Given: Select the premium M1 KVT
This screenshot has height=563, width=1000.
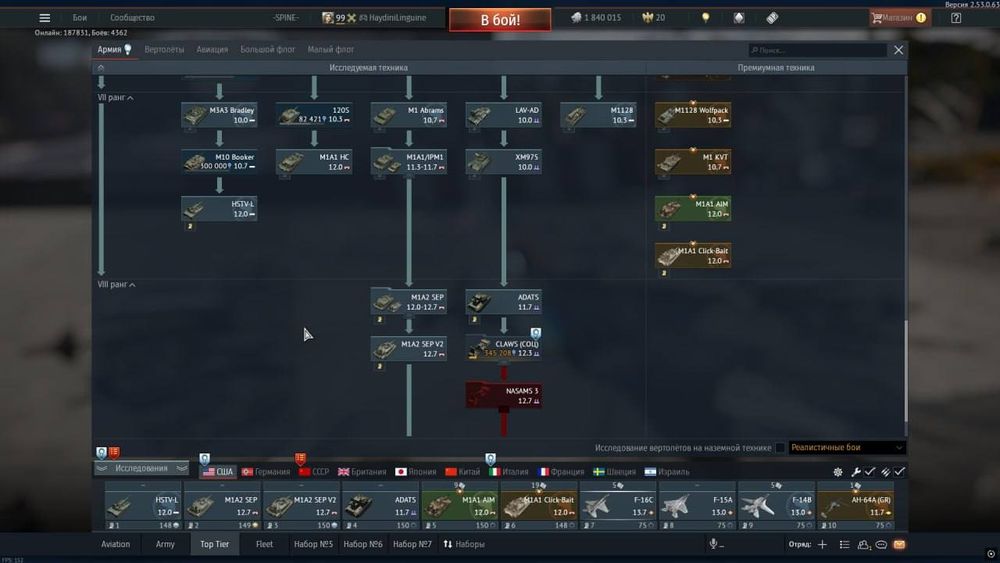Looking at the screenshot, I should click(693, 162).
